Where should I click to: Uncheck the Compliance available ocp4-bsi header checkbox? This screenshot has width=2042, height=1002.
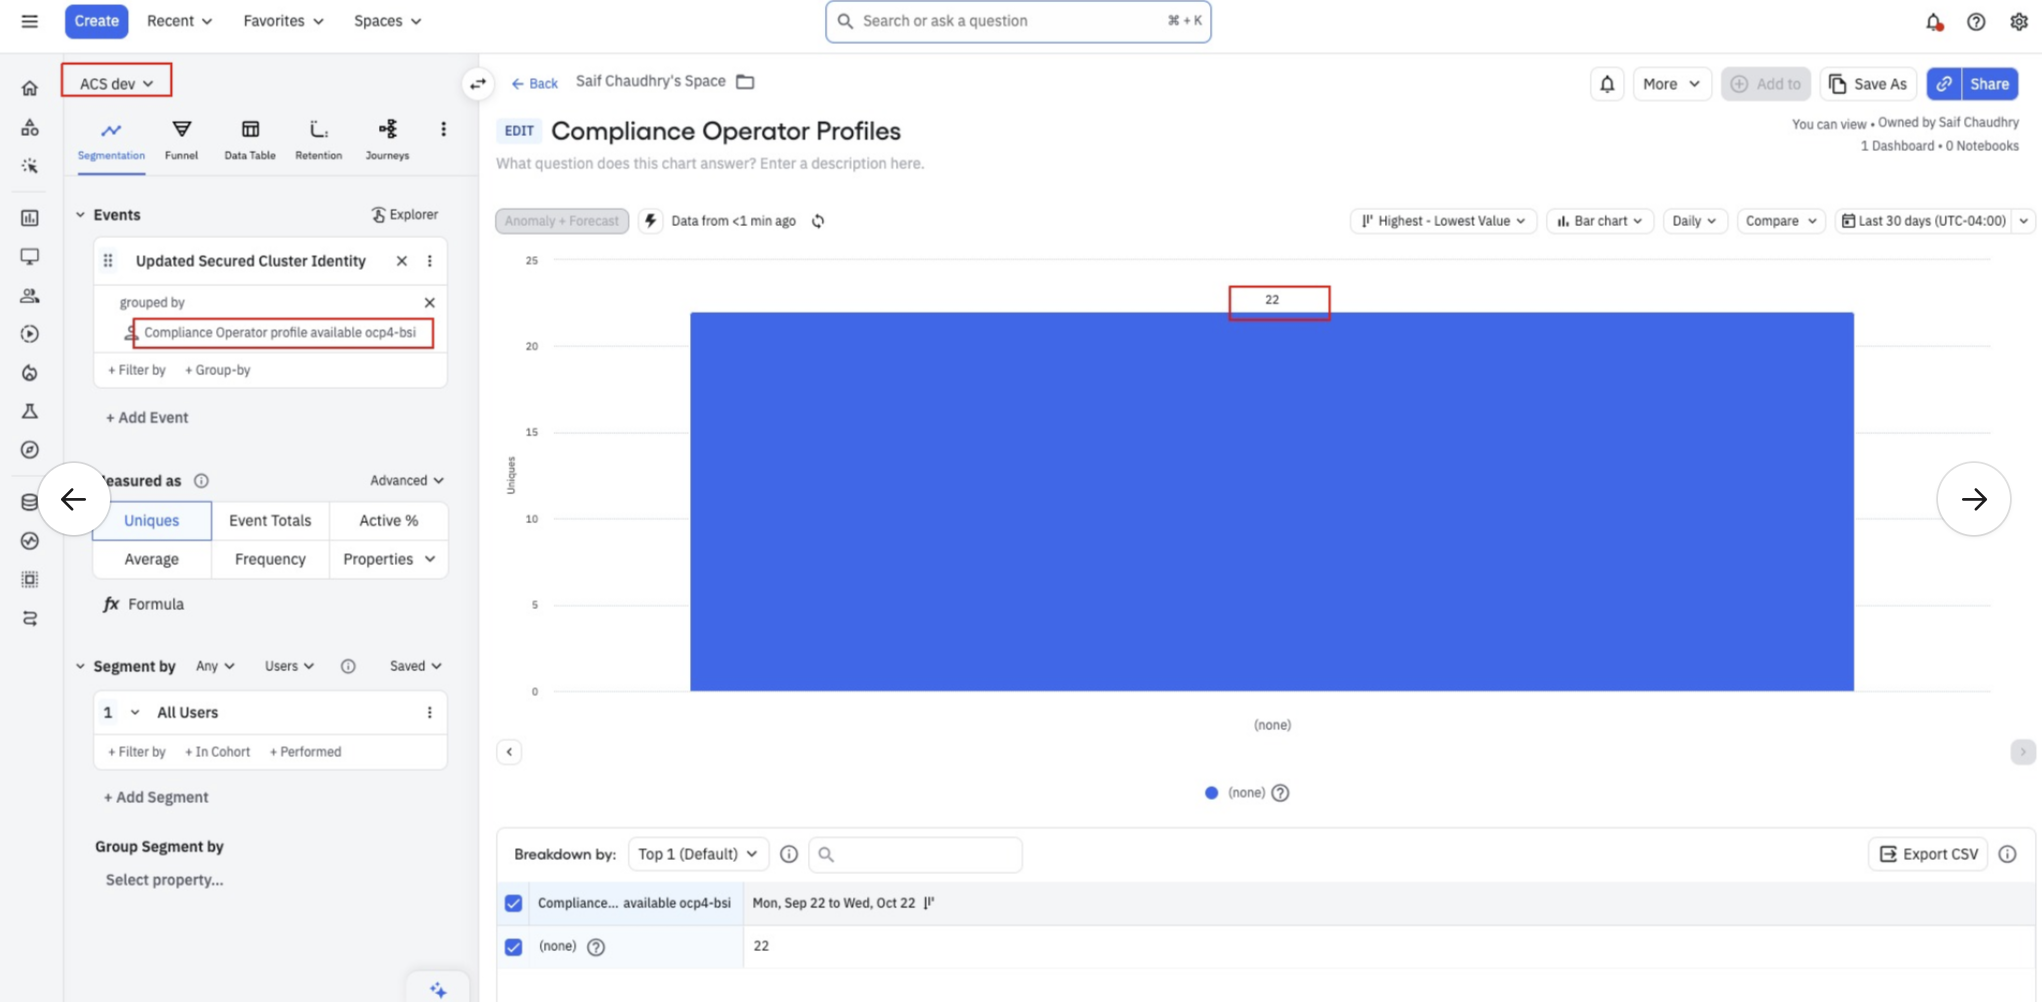click(513, 903)
